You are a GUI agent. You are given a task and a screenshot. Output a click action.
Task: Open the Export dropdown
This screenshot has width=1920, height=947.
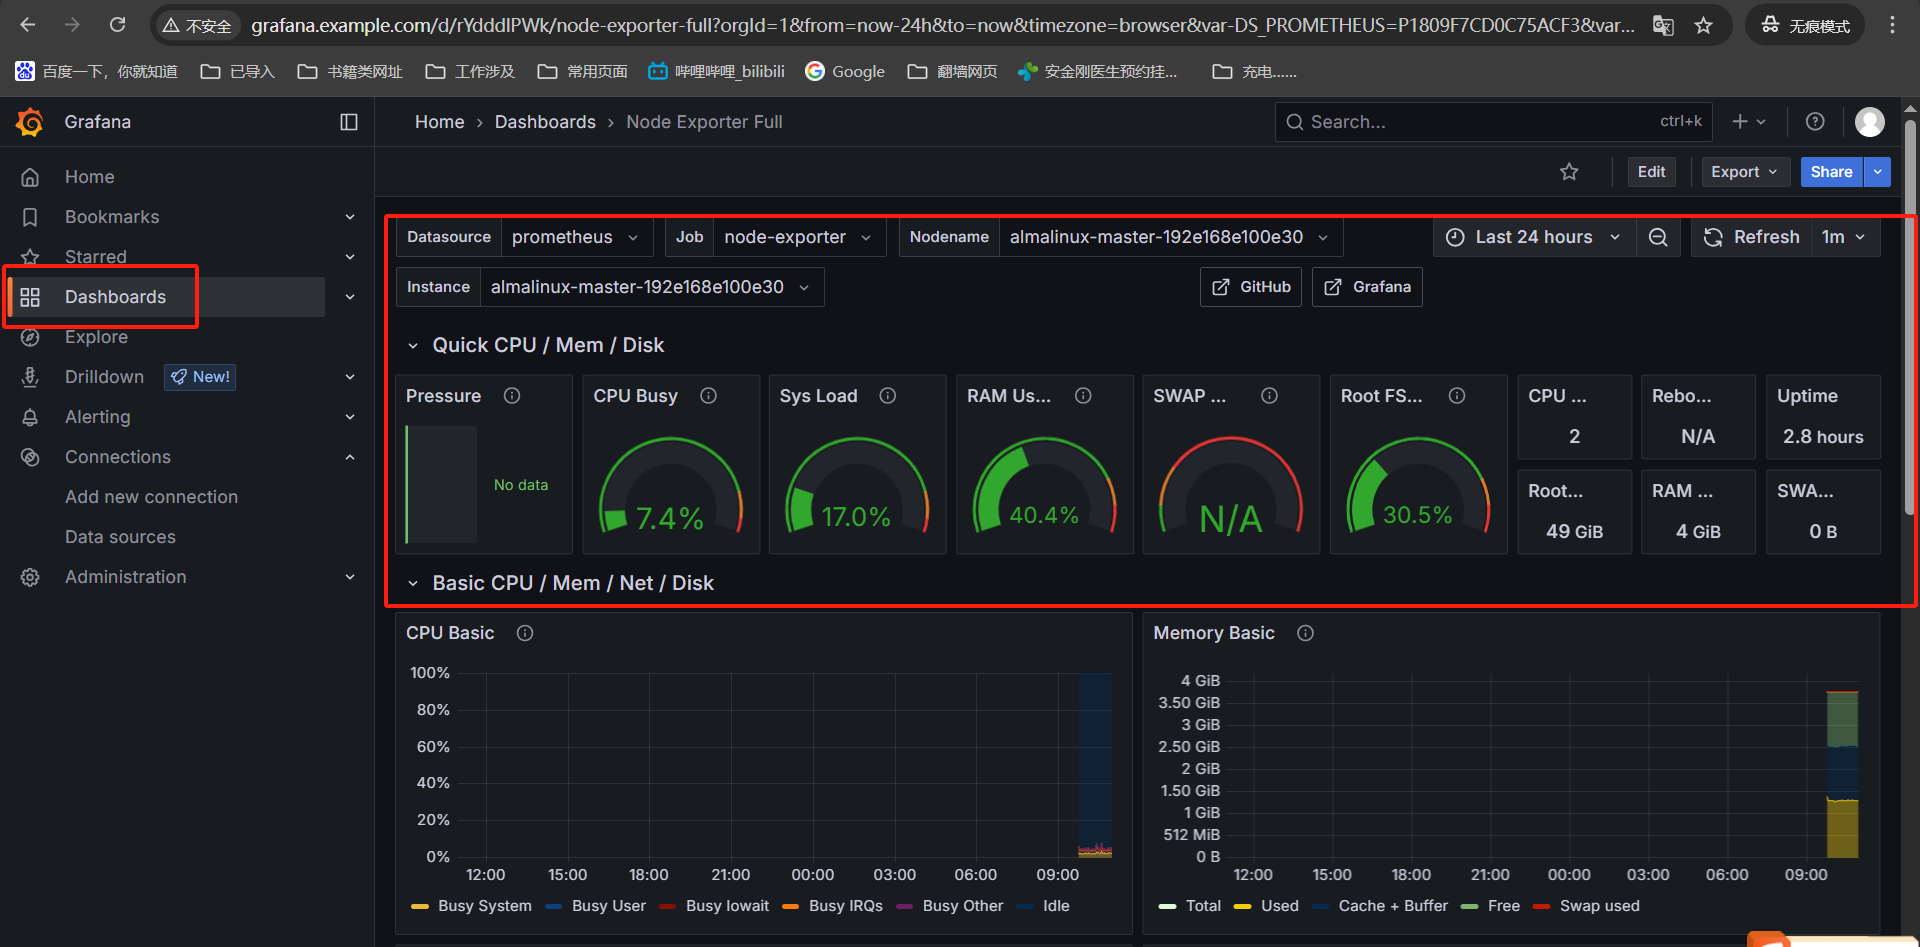point(1745,172)
